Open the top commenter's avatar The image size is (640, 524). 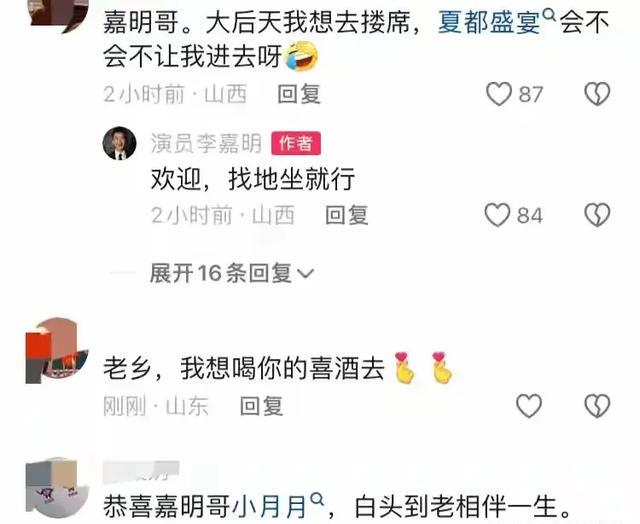pos(59,16)
